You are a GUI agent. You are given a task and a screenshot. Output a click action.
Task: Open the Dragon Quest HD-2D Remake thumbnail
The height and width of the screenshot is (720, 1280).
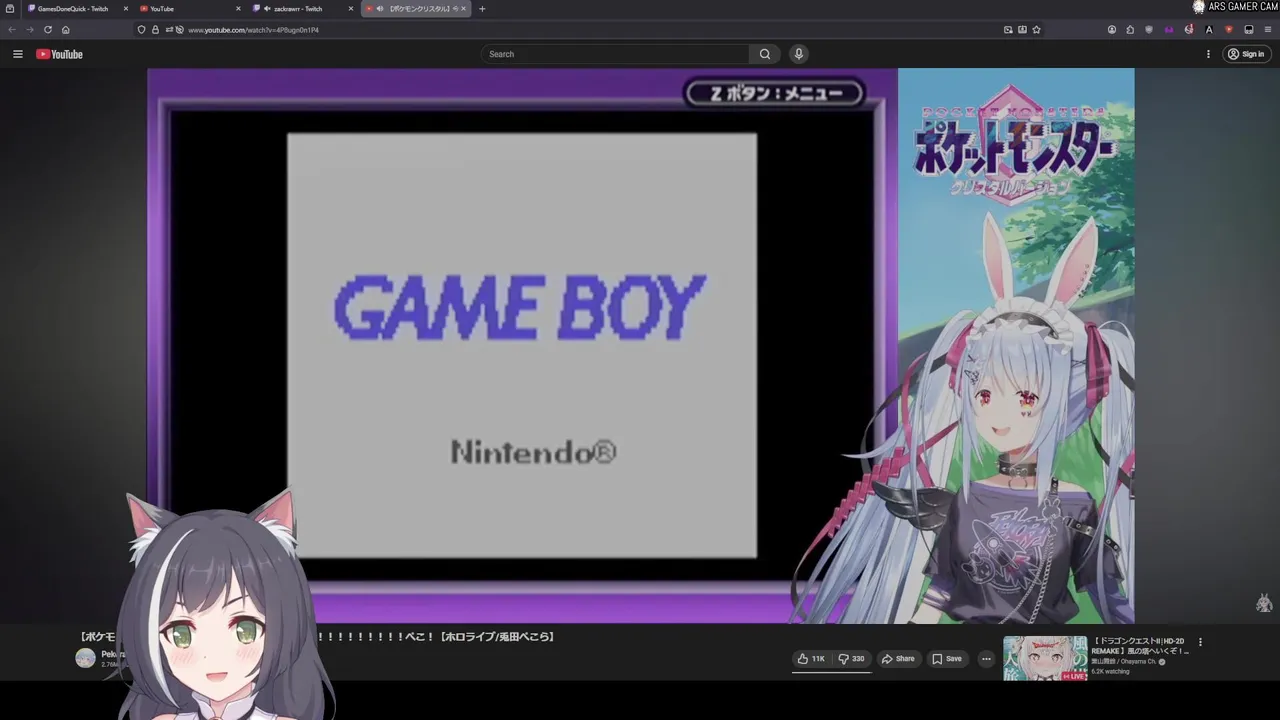[1045, 658]
